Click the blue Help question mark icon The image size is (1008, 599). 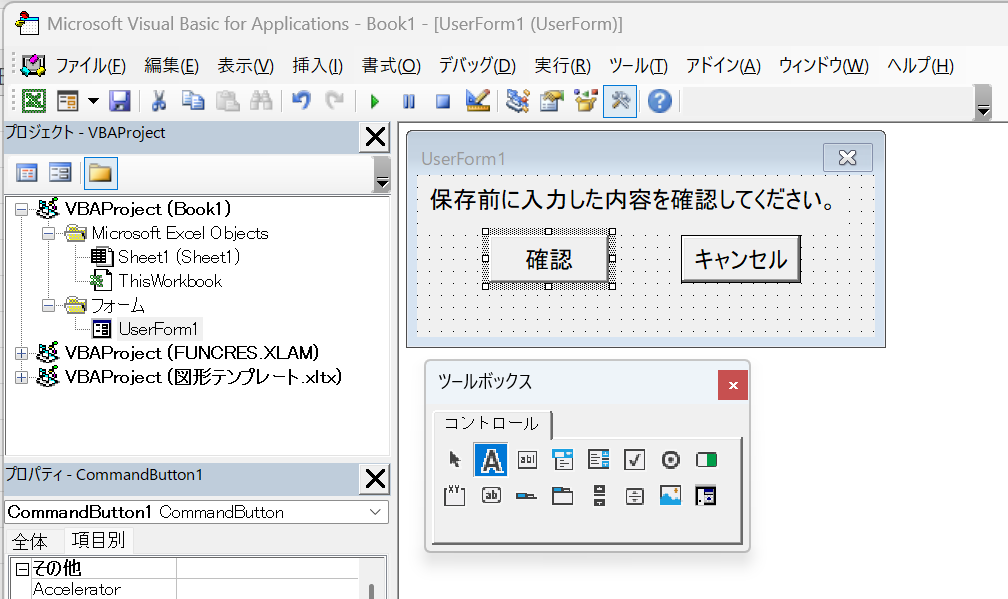(660, 101)
